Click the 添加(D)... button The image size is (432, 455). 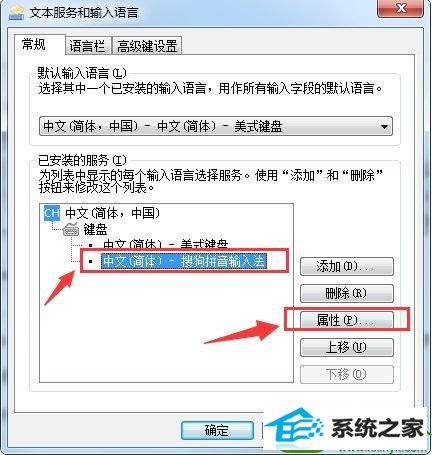(x=347, y=266)
